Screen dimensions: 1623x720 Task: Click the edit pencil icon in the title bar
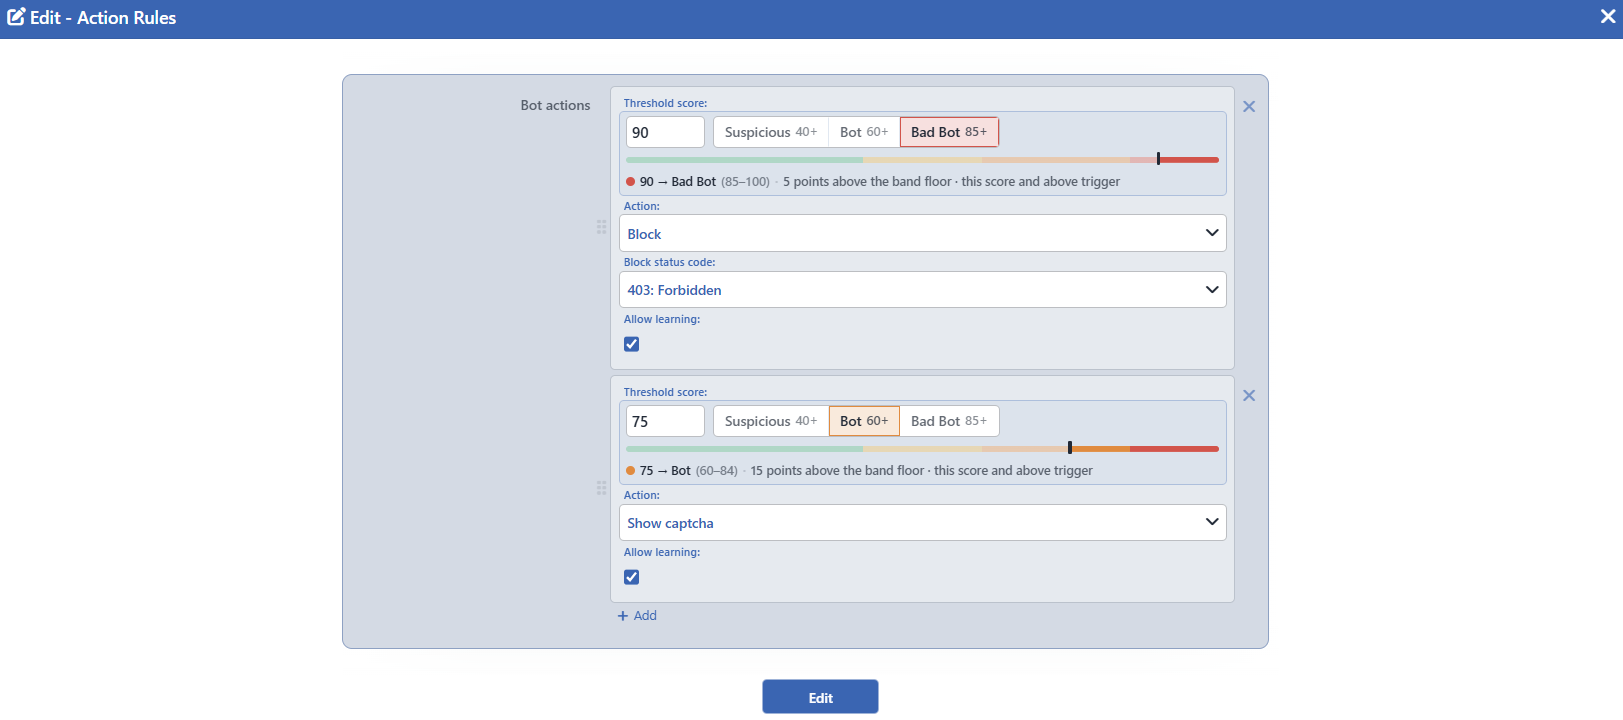click(16, 17)
